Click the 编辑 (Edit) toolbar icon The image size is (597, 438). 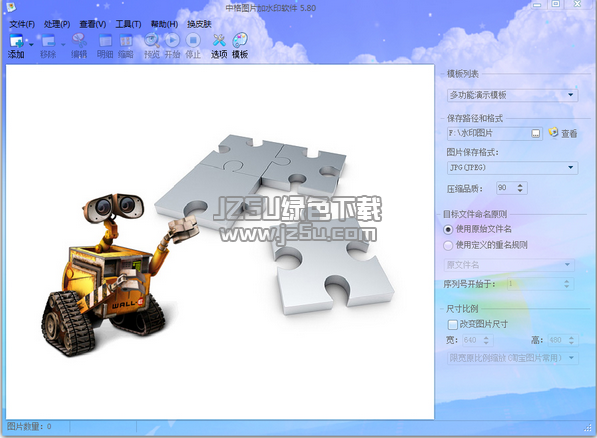coord(79,41)
